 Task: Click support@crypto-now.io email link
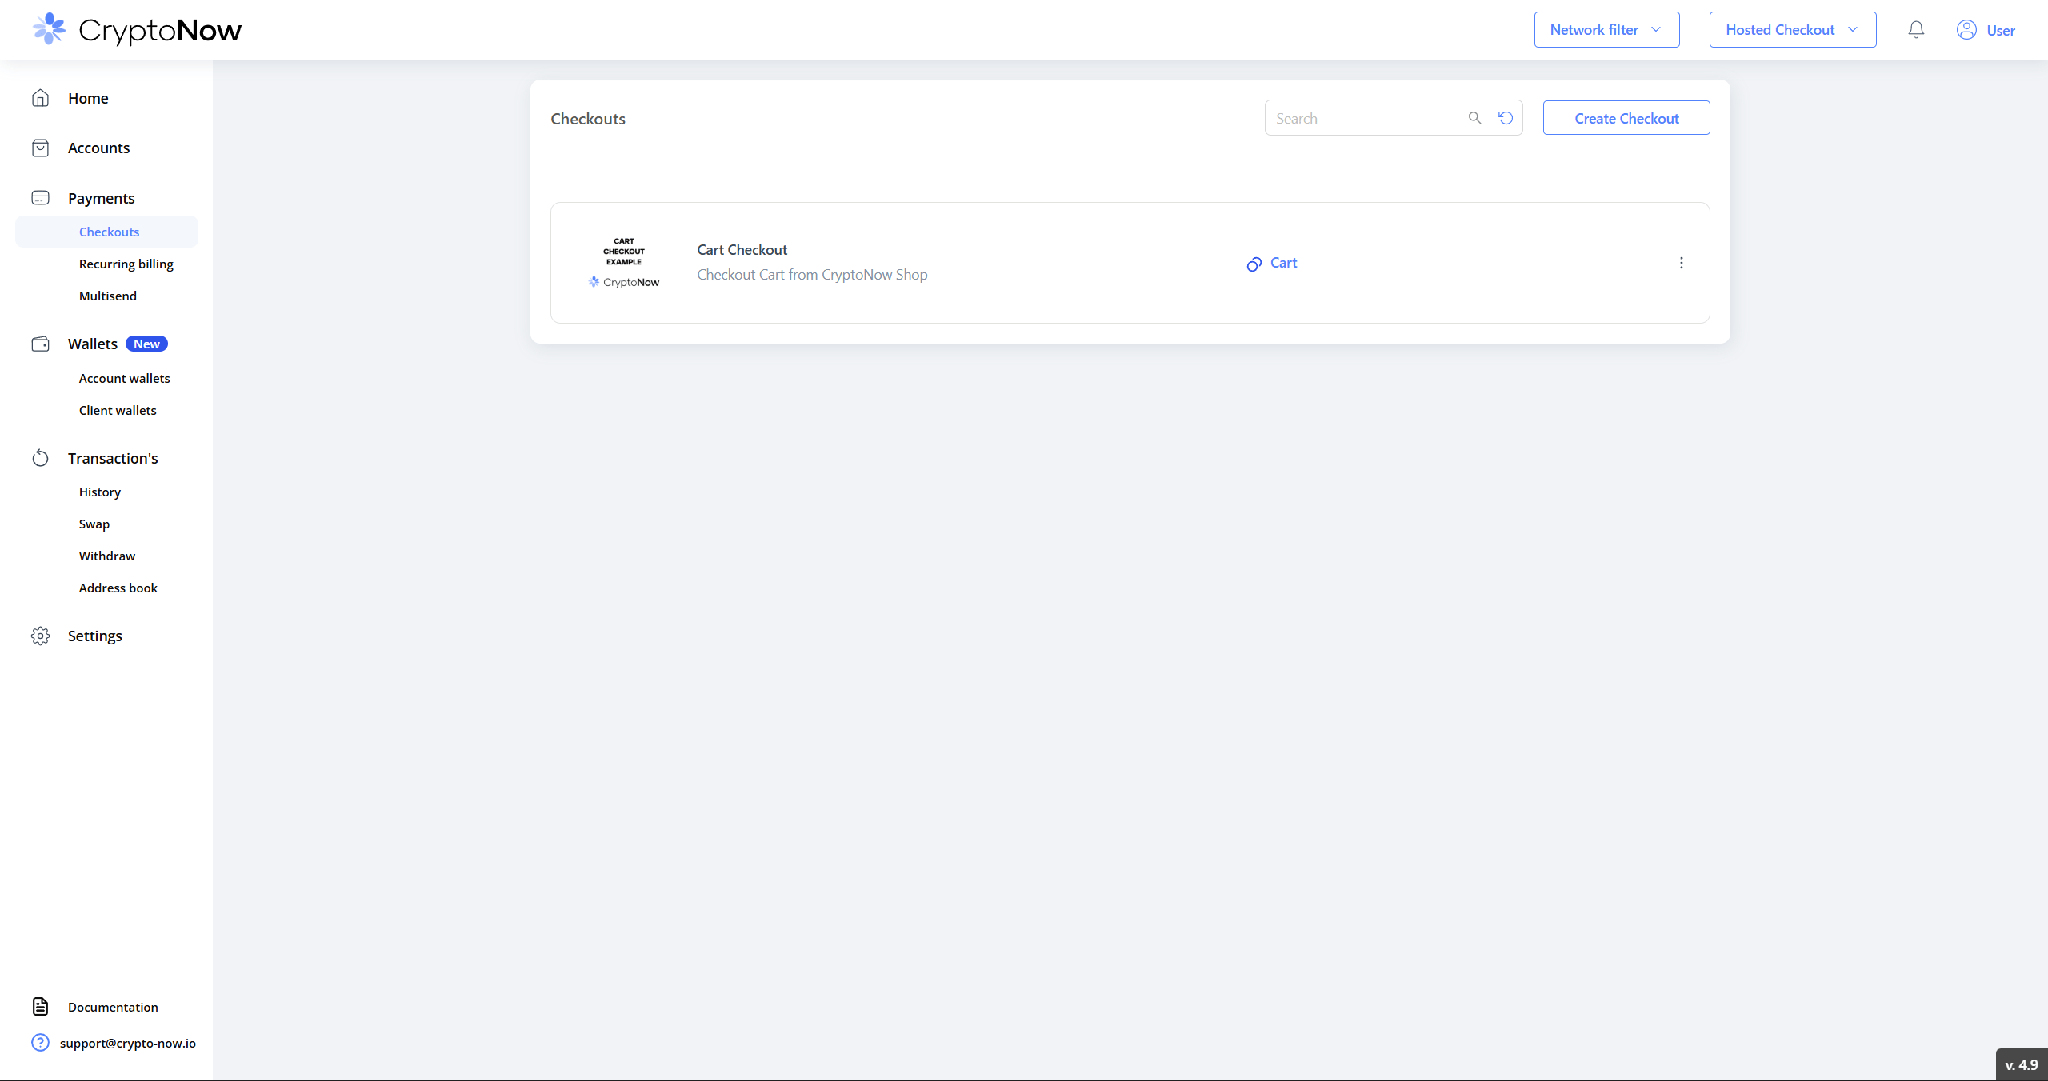128,1043
